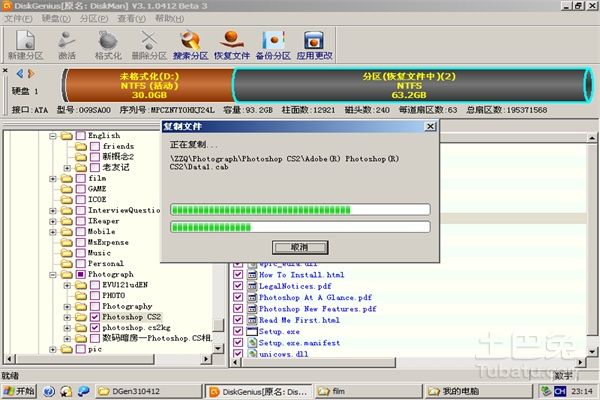Click file list horizontal scroll right arrow

click(581, 362)
